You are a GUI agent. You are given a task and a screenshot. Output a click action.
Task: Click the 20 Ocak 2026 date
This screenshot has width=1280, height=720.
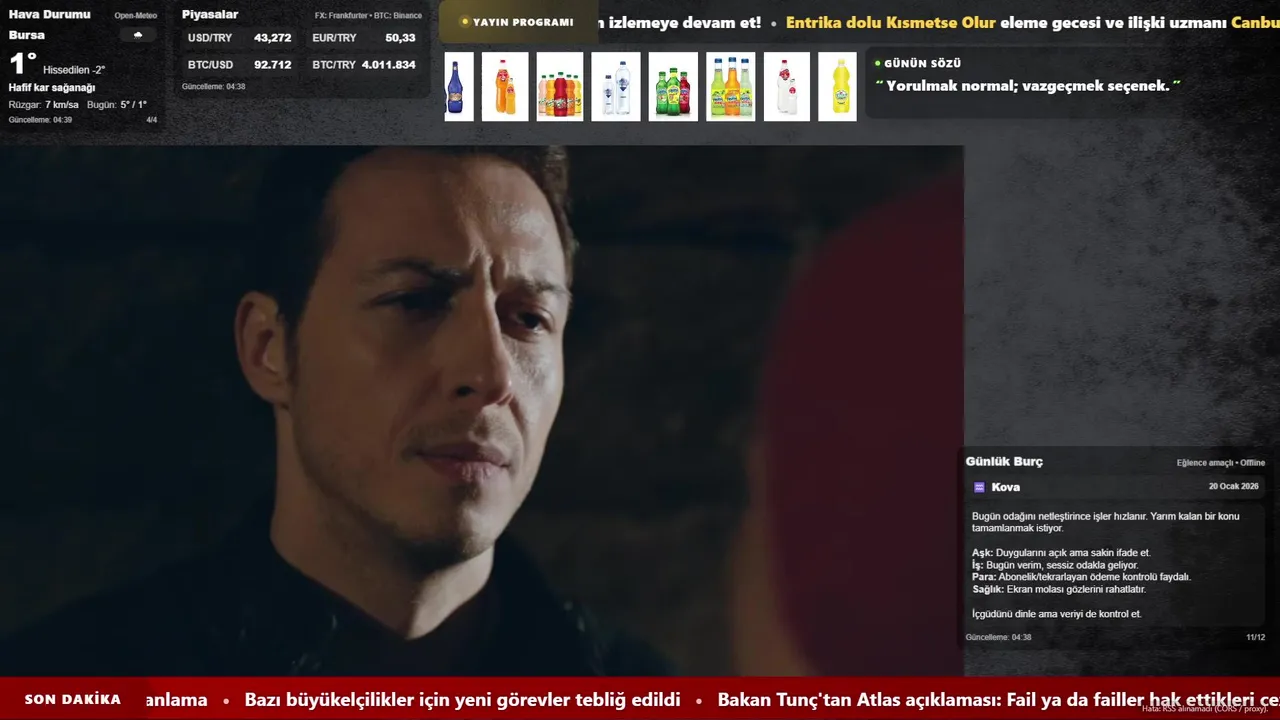(1234, 486)
